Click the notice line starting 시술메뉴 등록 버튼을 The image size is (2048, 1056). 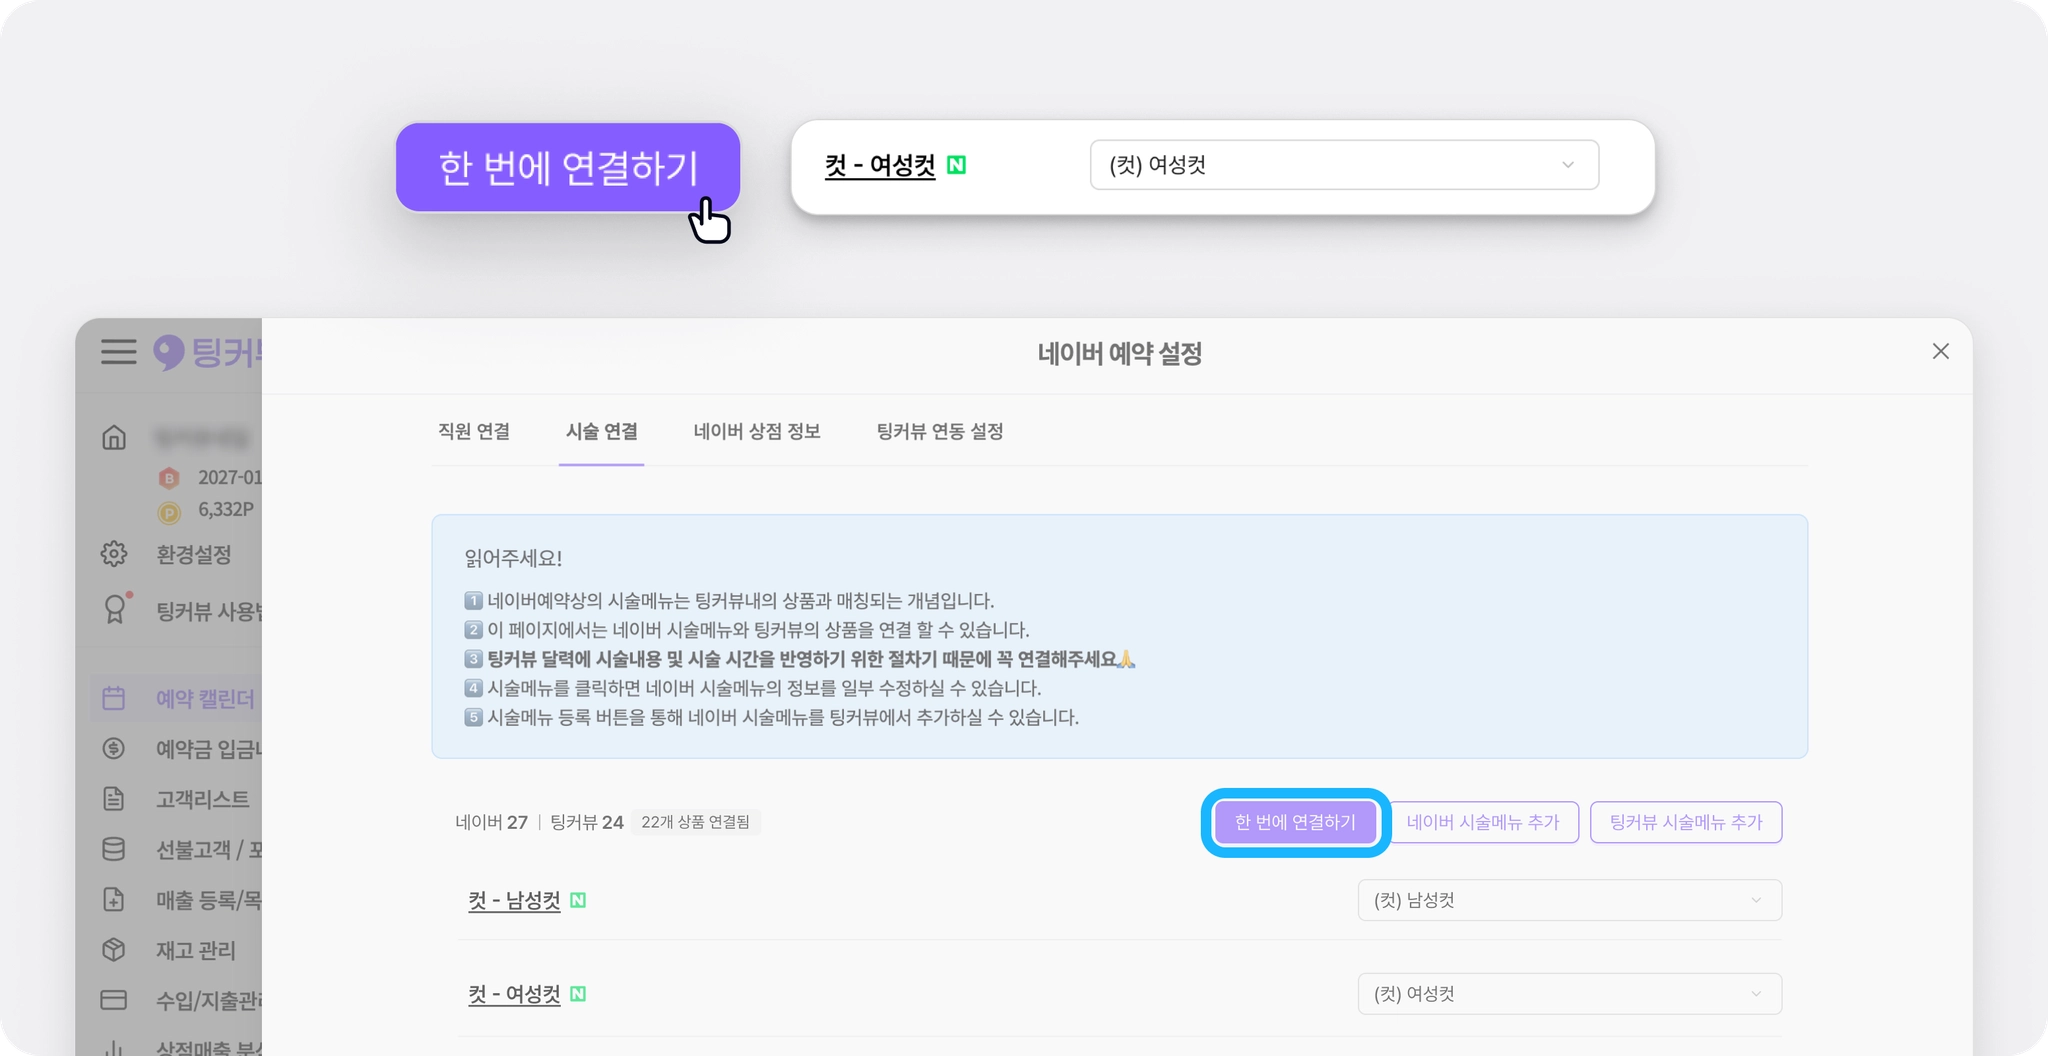coord(772,717)
